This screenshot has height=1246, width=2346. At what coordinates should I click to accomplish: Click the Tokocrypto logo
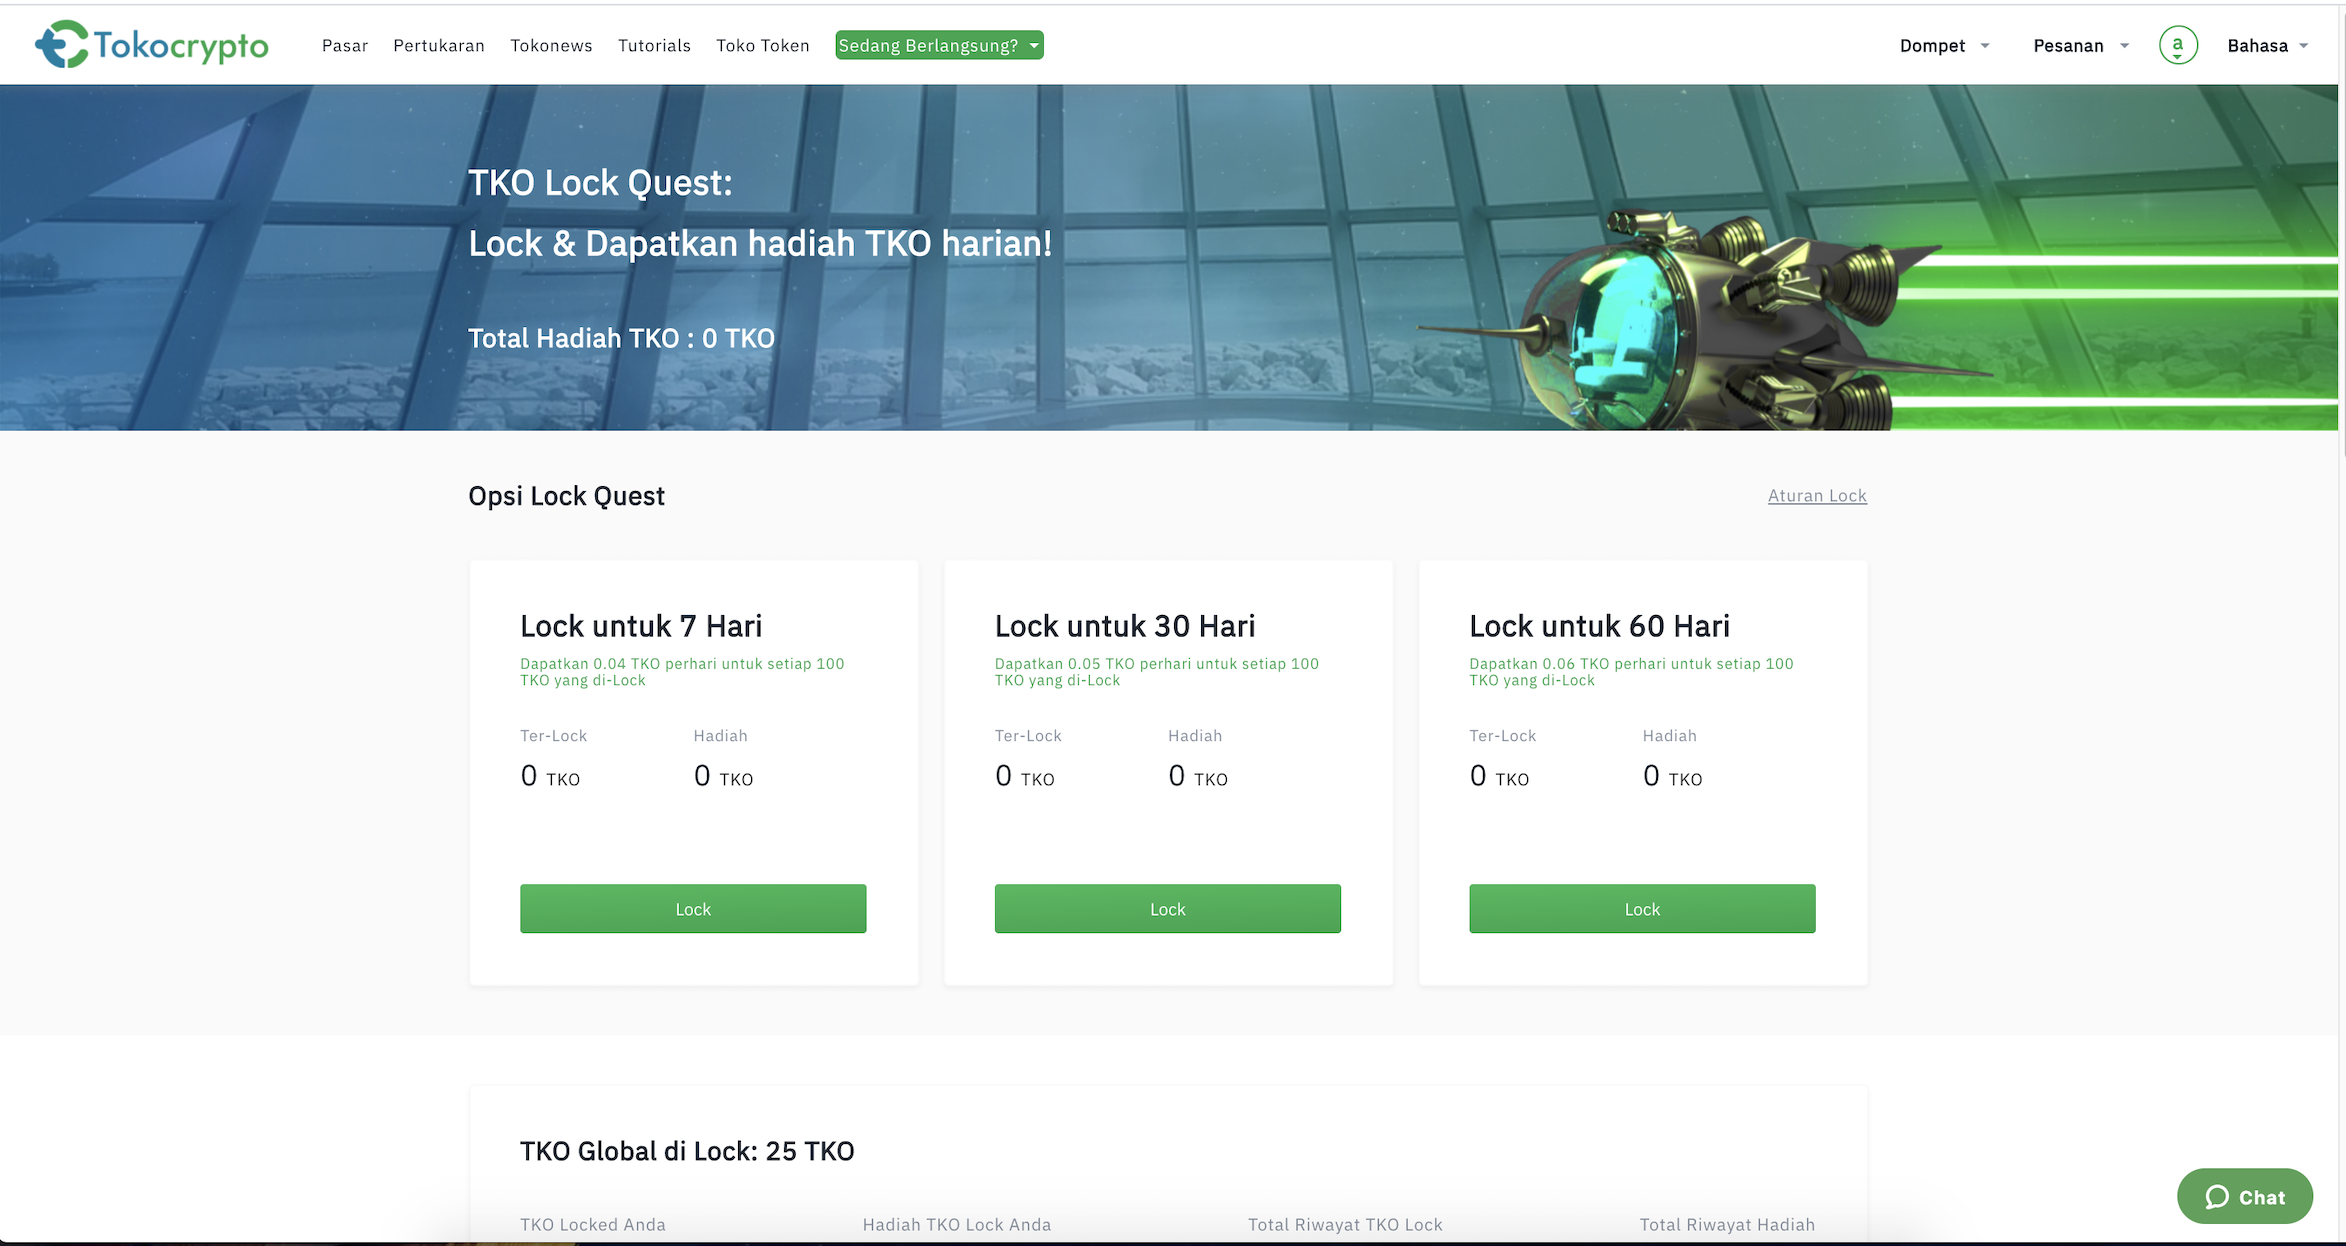(x=152, y=45)
